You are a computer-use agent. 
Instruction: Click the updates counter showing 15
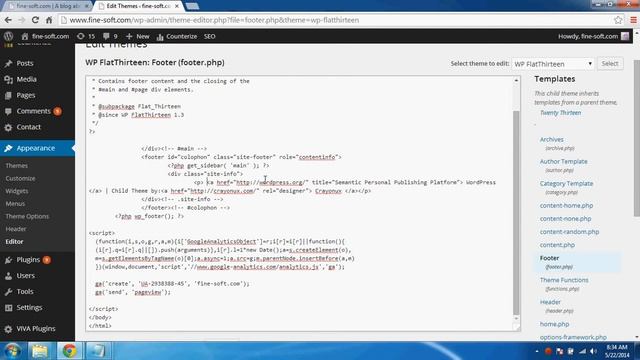click(86, 36)
